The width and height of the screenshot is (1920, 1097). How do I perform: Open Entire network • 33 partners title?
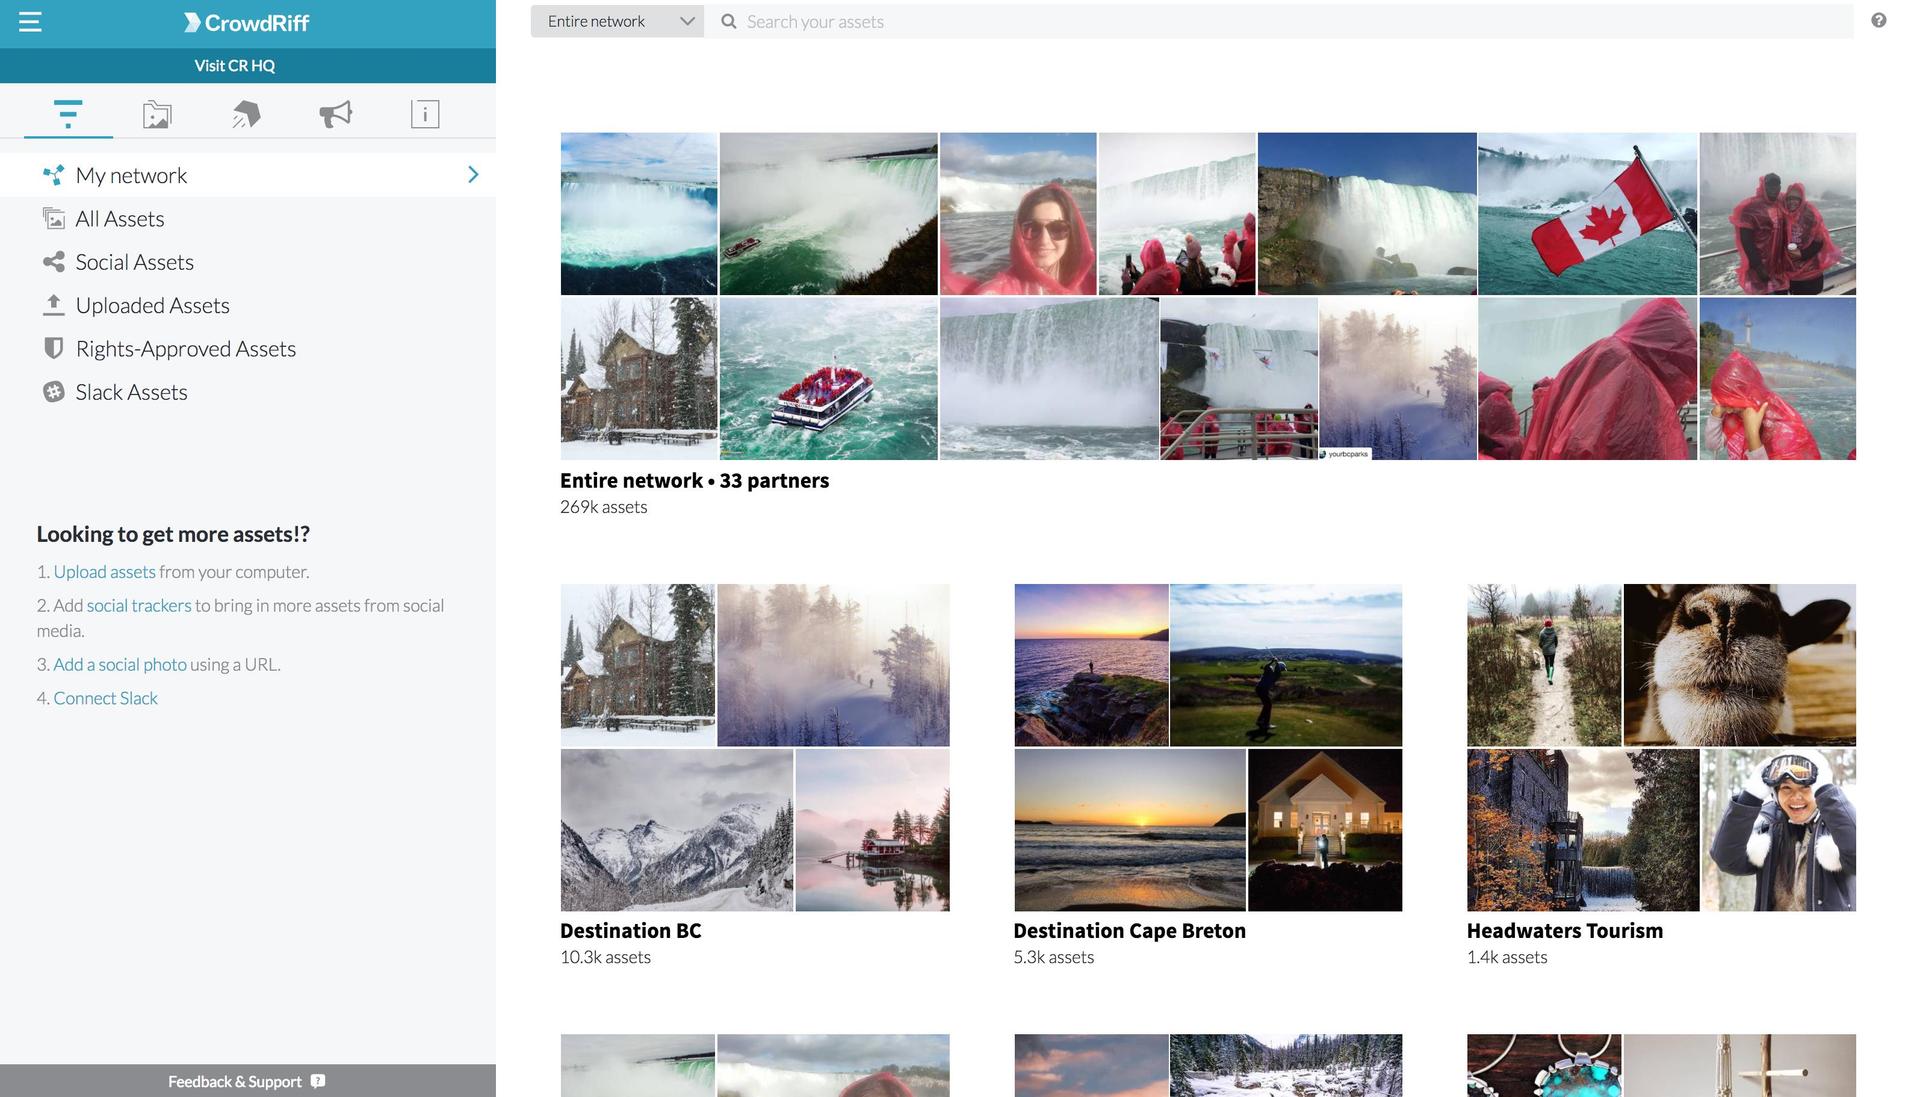coord(694,480)
